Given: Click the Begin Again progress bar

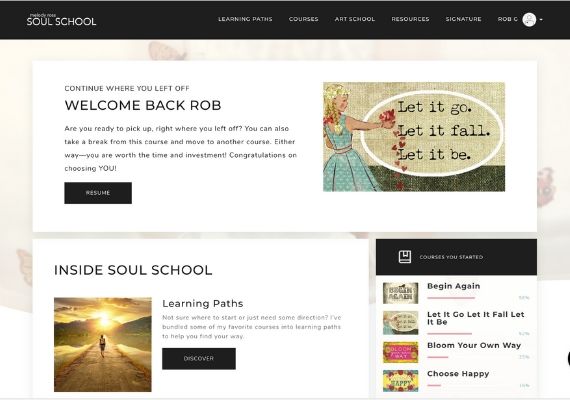Looking at the screenshot, I should point(451,298).
